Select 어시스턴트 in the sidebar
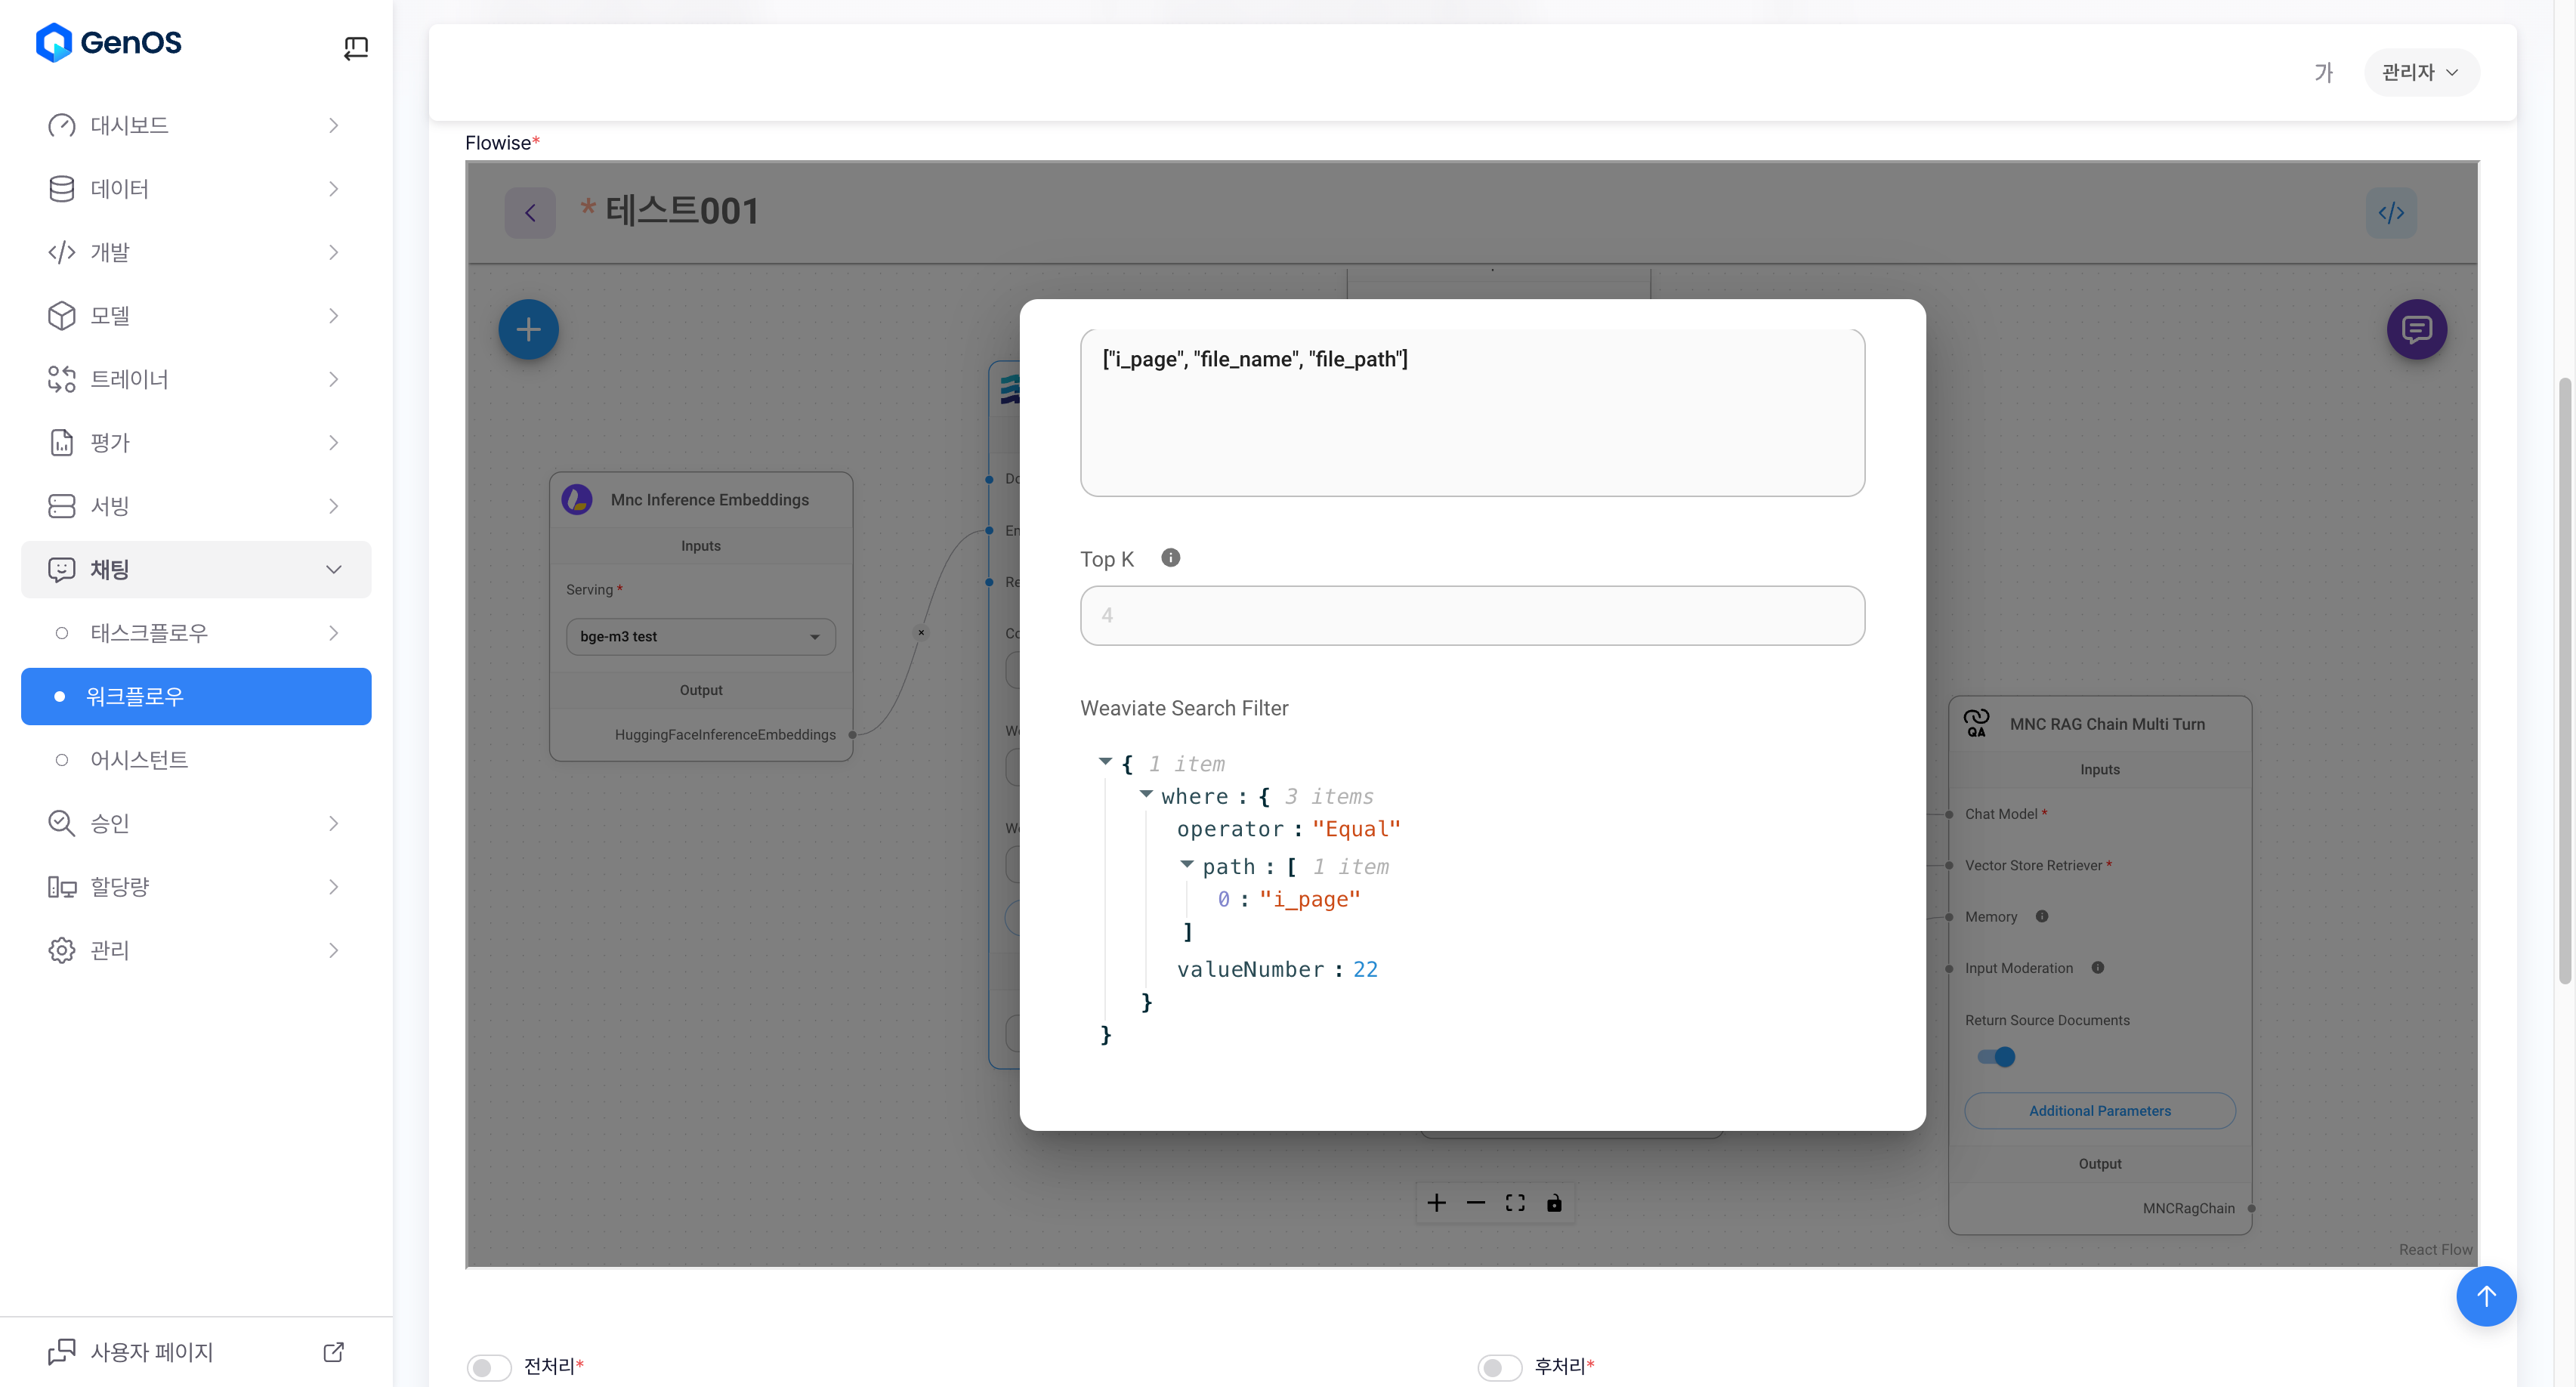 pos(139,760)
